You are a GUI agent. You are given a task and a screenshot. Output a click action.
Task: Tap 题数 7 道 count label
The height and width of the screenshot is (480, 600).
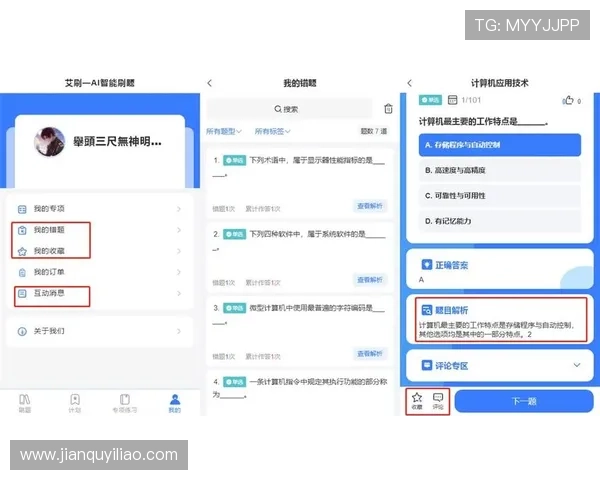coord(373,131)
